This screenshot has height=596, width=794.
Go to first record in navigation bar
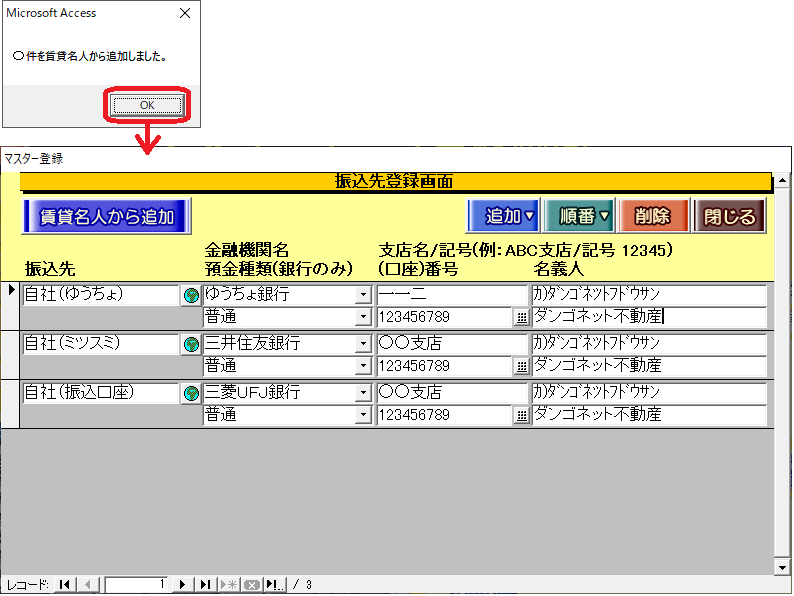[64, 584]
